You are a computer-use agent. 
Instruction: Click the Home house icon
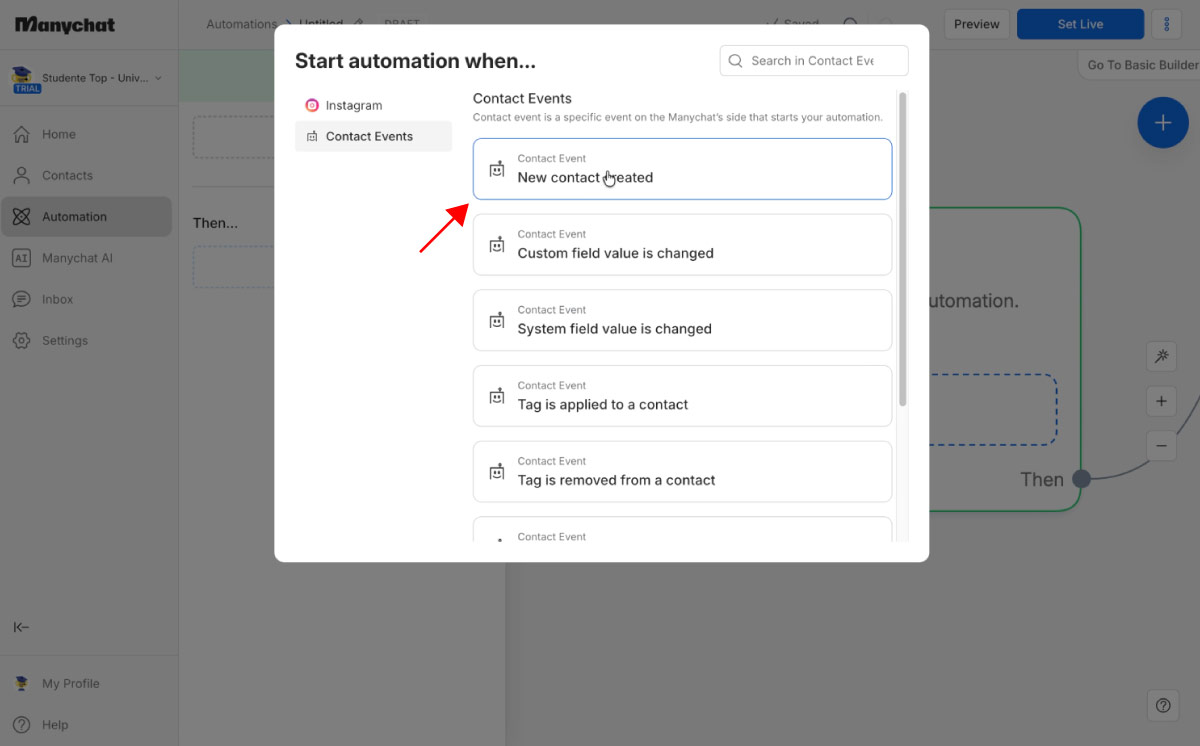(21, 134)
